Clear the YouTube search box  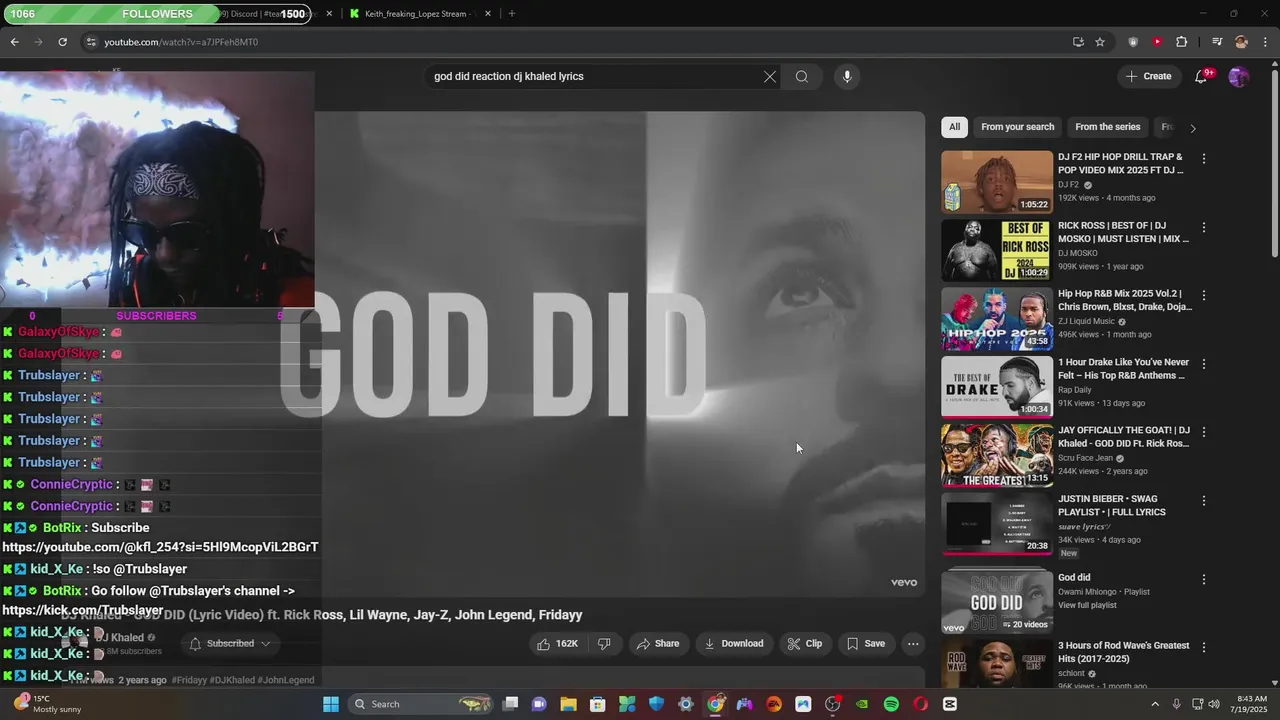point(770,76)
